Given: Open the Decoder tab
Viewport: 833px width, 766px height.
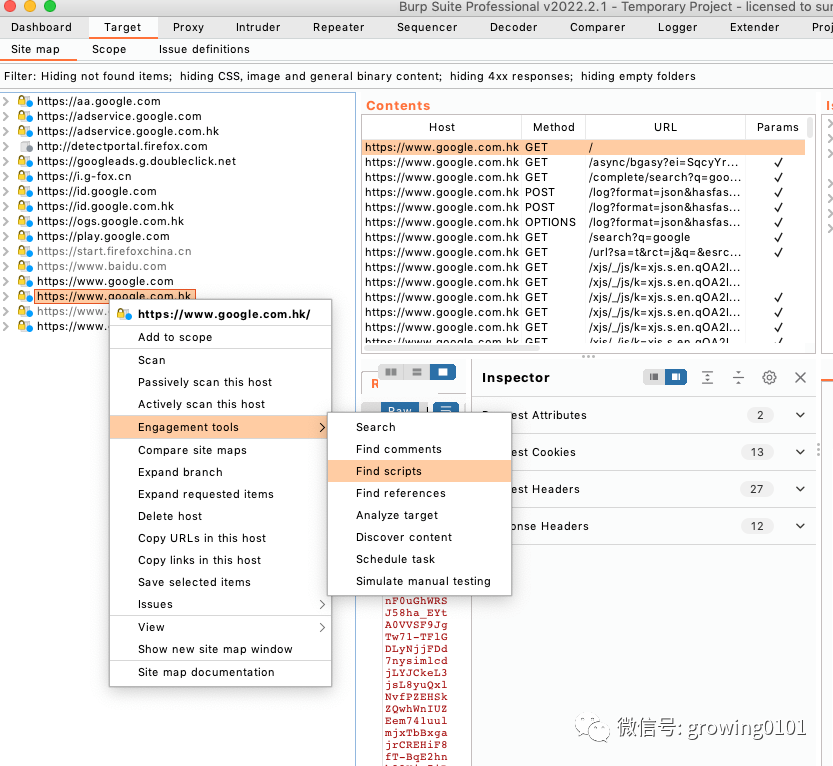Looking at the screenshot, I should (513, 27).
